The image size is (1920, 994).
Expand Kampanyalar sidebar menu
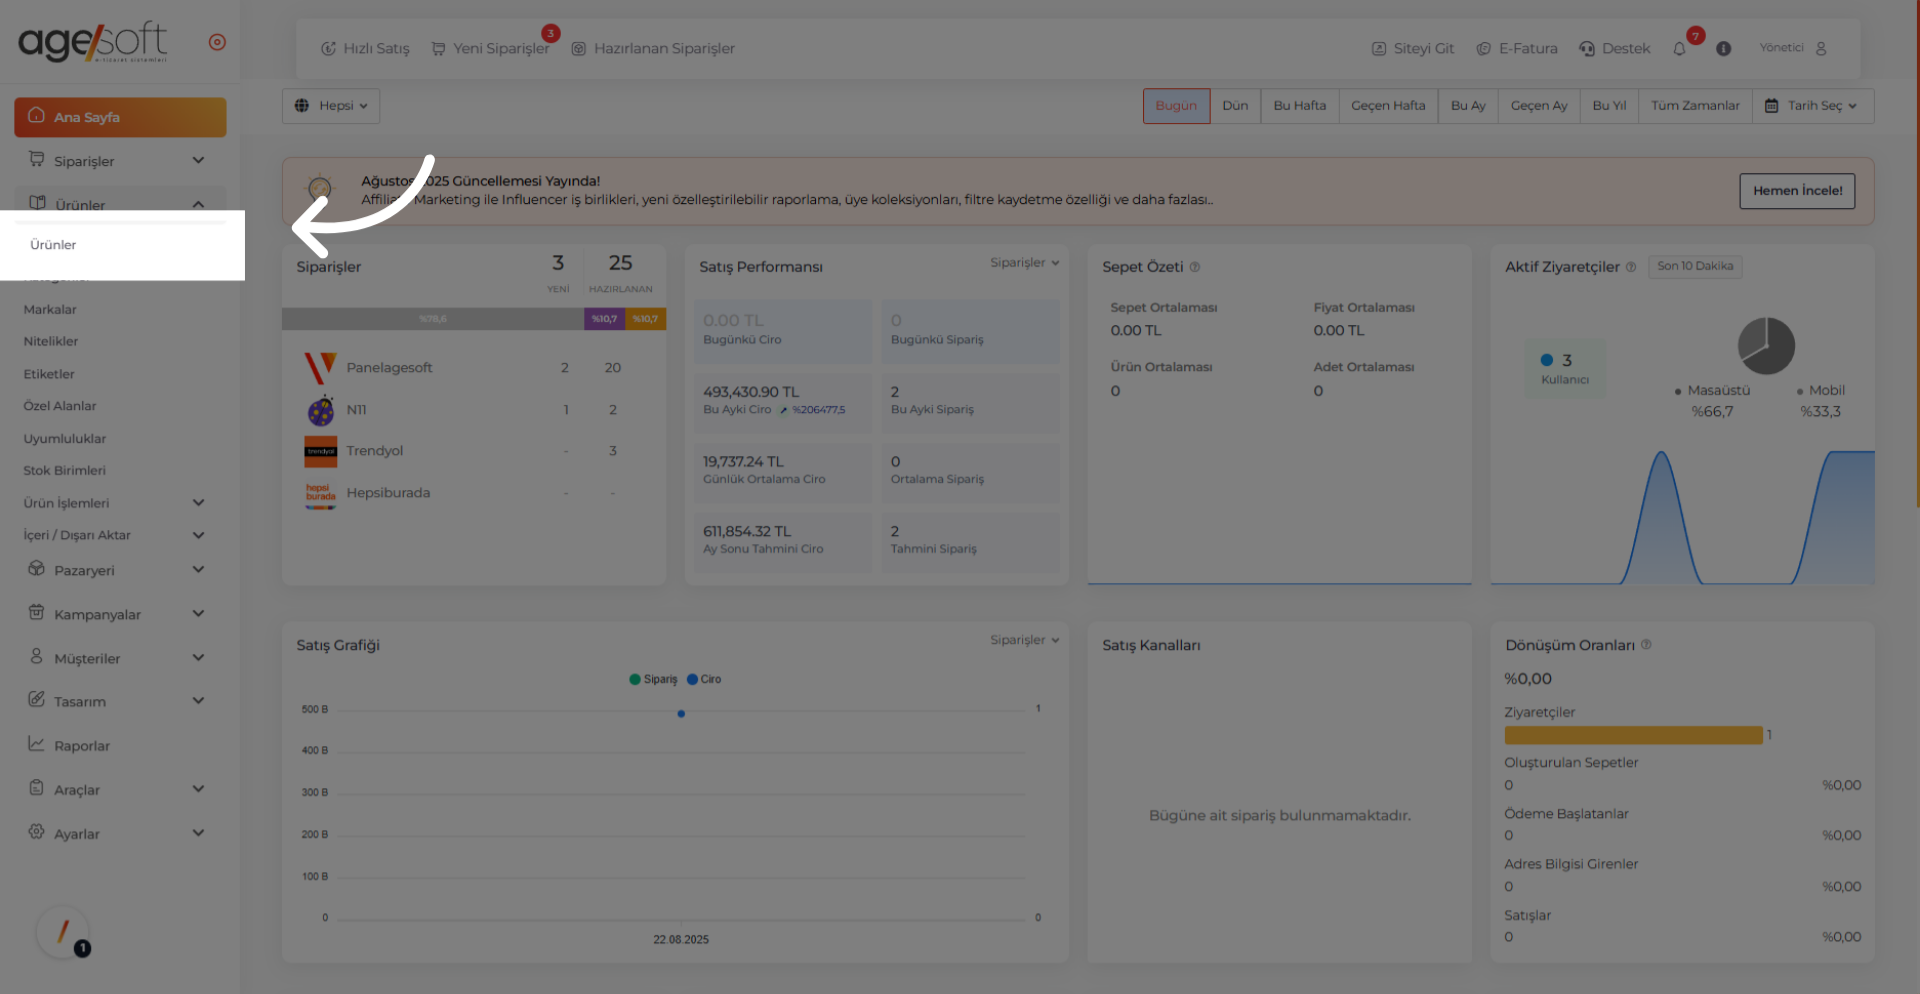pos(120,614)
